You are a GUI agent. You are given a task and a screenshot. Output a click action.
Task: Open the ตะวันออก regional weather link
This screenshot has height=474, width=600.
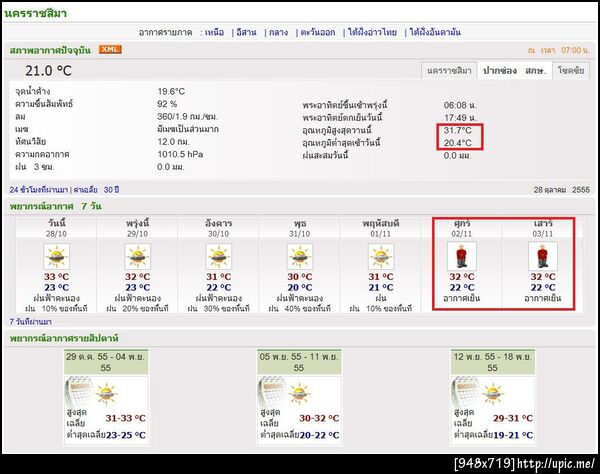(x=318, y=33)
